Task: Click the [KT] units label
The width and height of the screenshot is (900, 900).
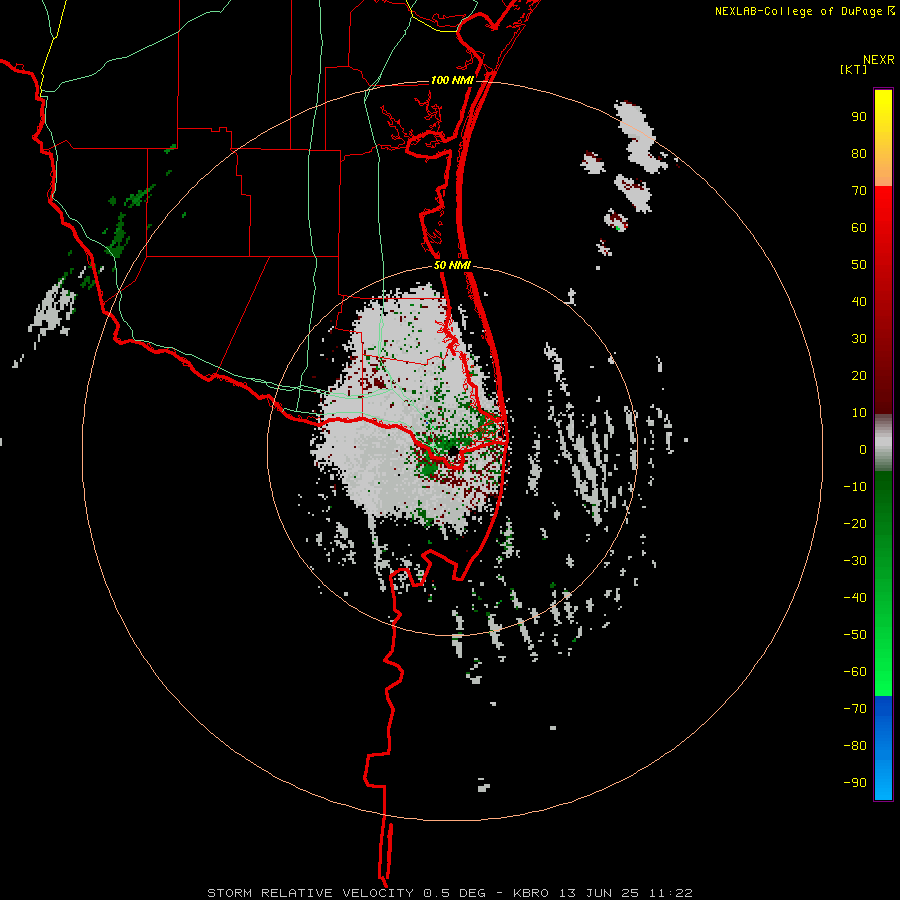Action: coord(853,69)
